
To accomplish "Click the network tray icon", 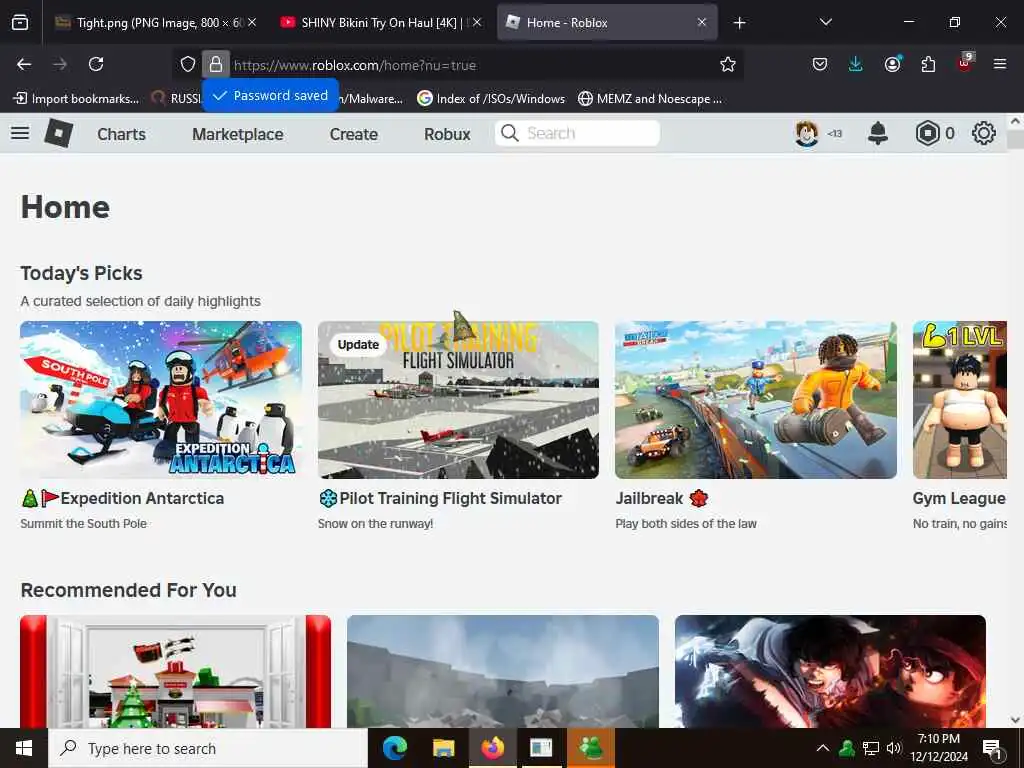I will [x=871, y=748].
